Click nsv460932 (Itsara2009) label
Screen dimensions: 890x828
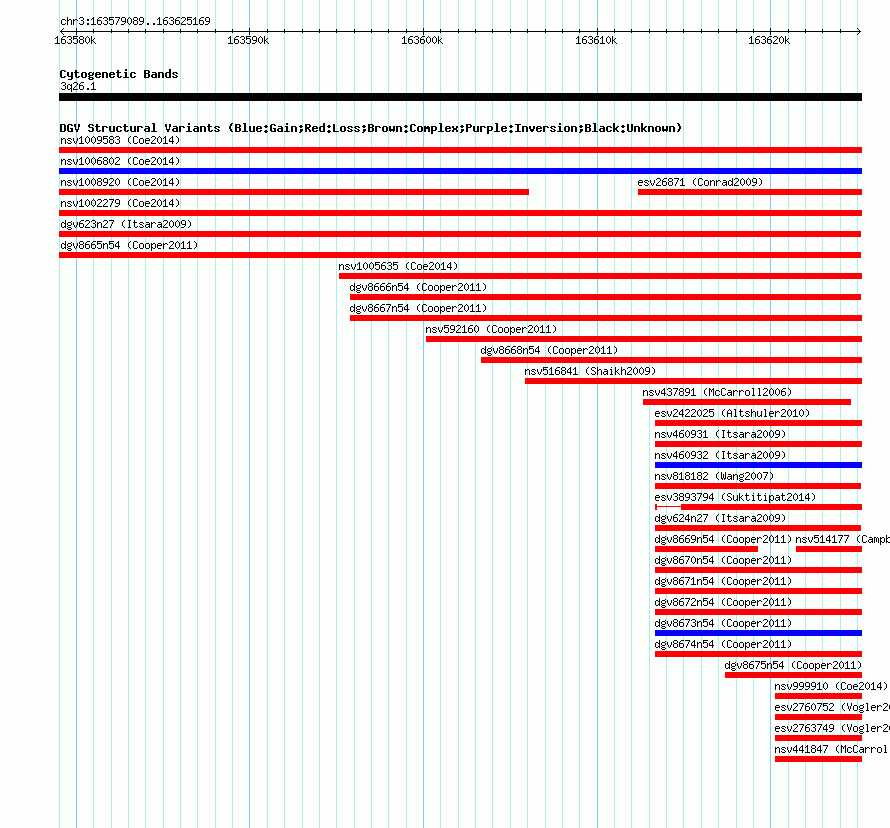pyautogui.click(x=720, y=455)
